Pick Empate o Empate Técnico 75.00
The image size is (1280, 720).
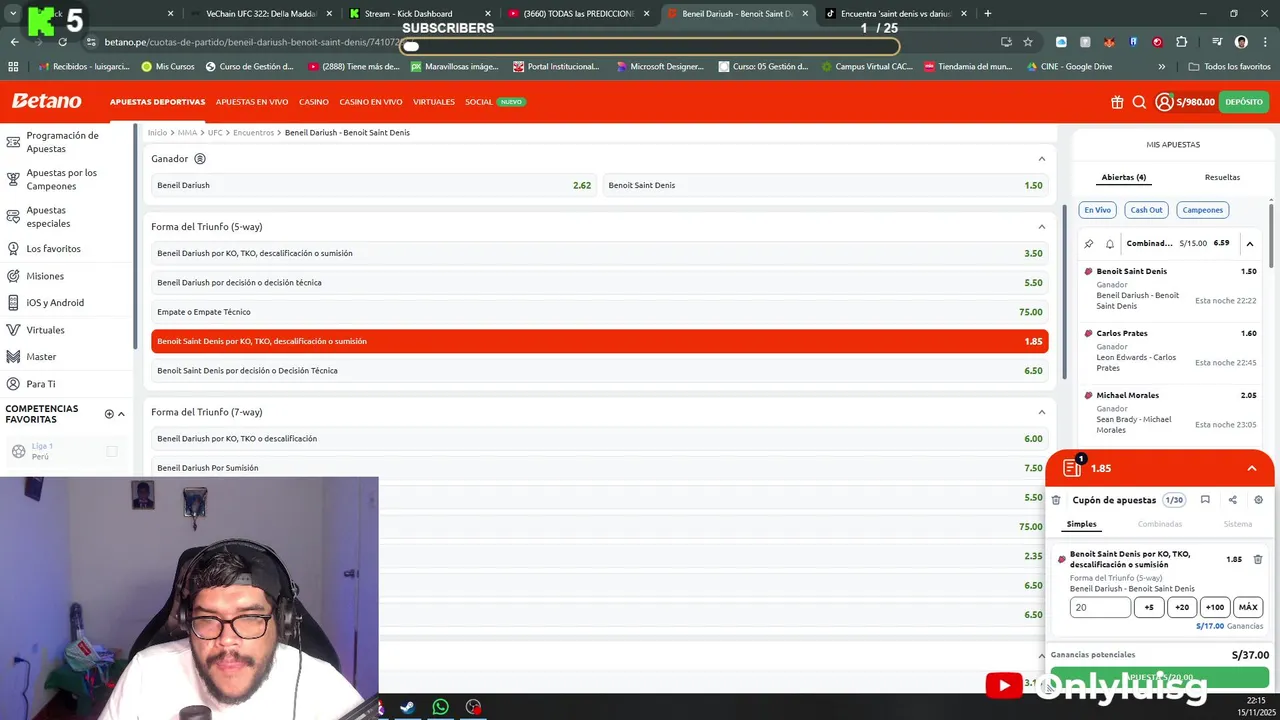click(x=600, y=312)
